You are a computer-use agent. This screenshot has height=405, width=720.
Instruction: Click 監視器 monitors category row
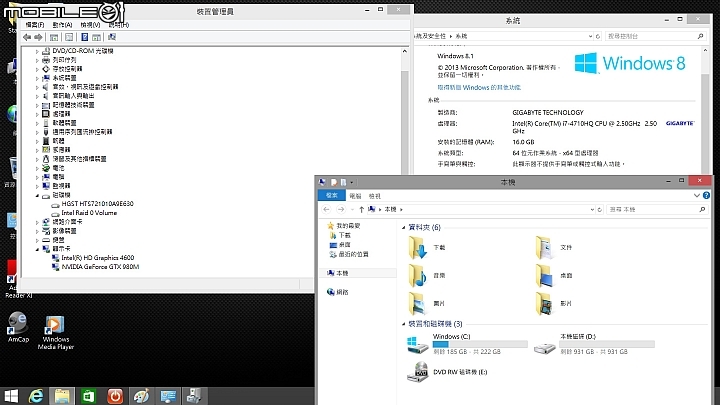(x=62, y=186)
